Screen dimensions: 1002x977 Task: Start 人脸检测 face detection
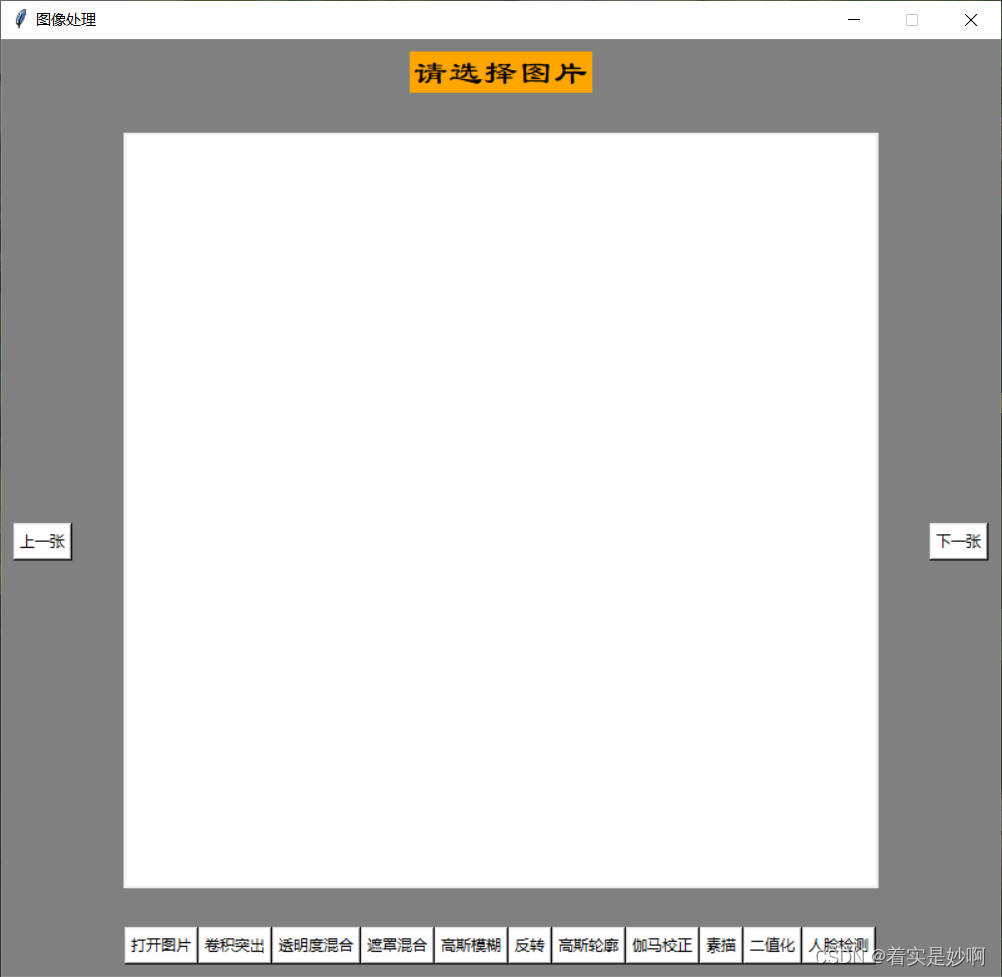pos(838,945)
